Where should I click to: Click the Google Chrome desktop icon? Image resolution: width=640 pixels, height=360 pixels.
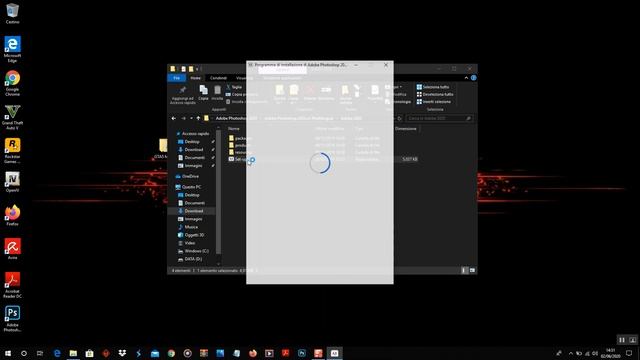[12, 83]
